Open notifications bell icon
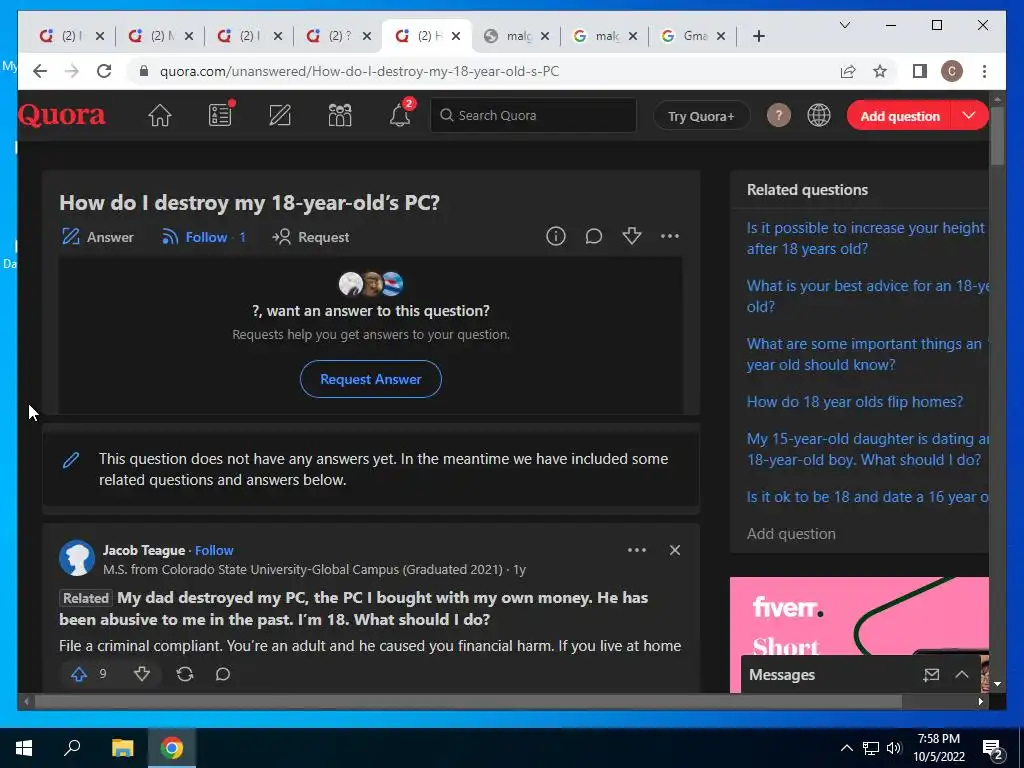1024x768 pixels. click(400, 116)
